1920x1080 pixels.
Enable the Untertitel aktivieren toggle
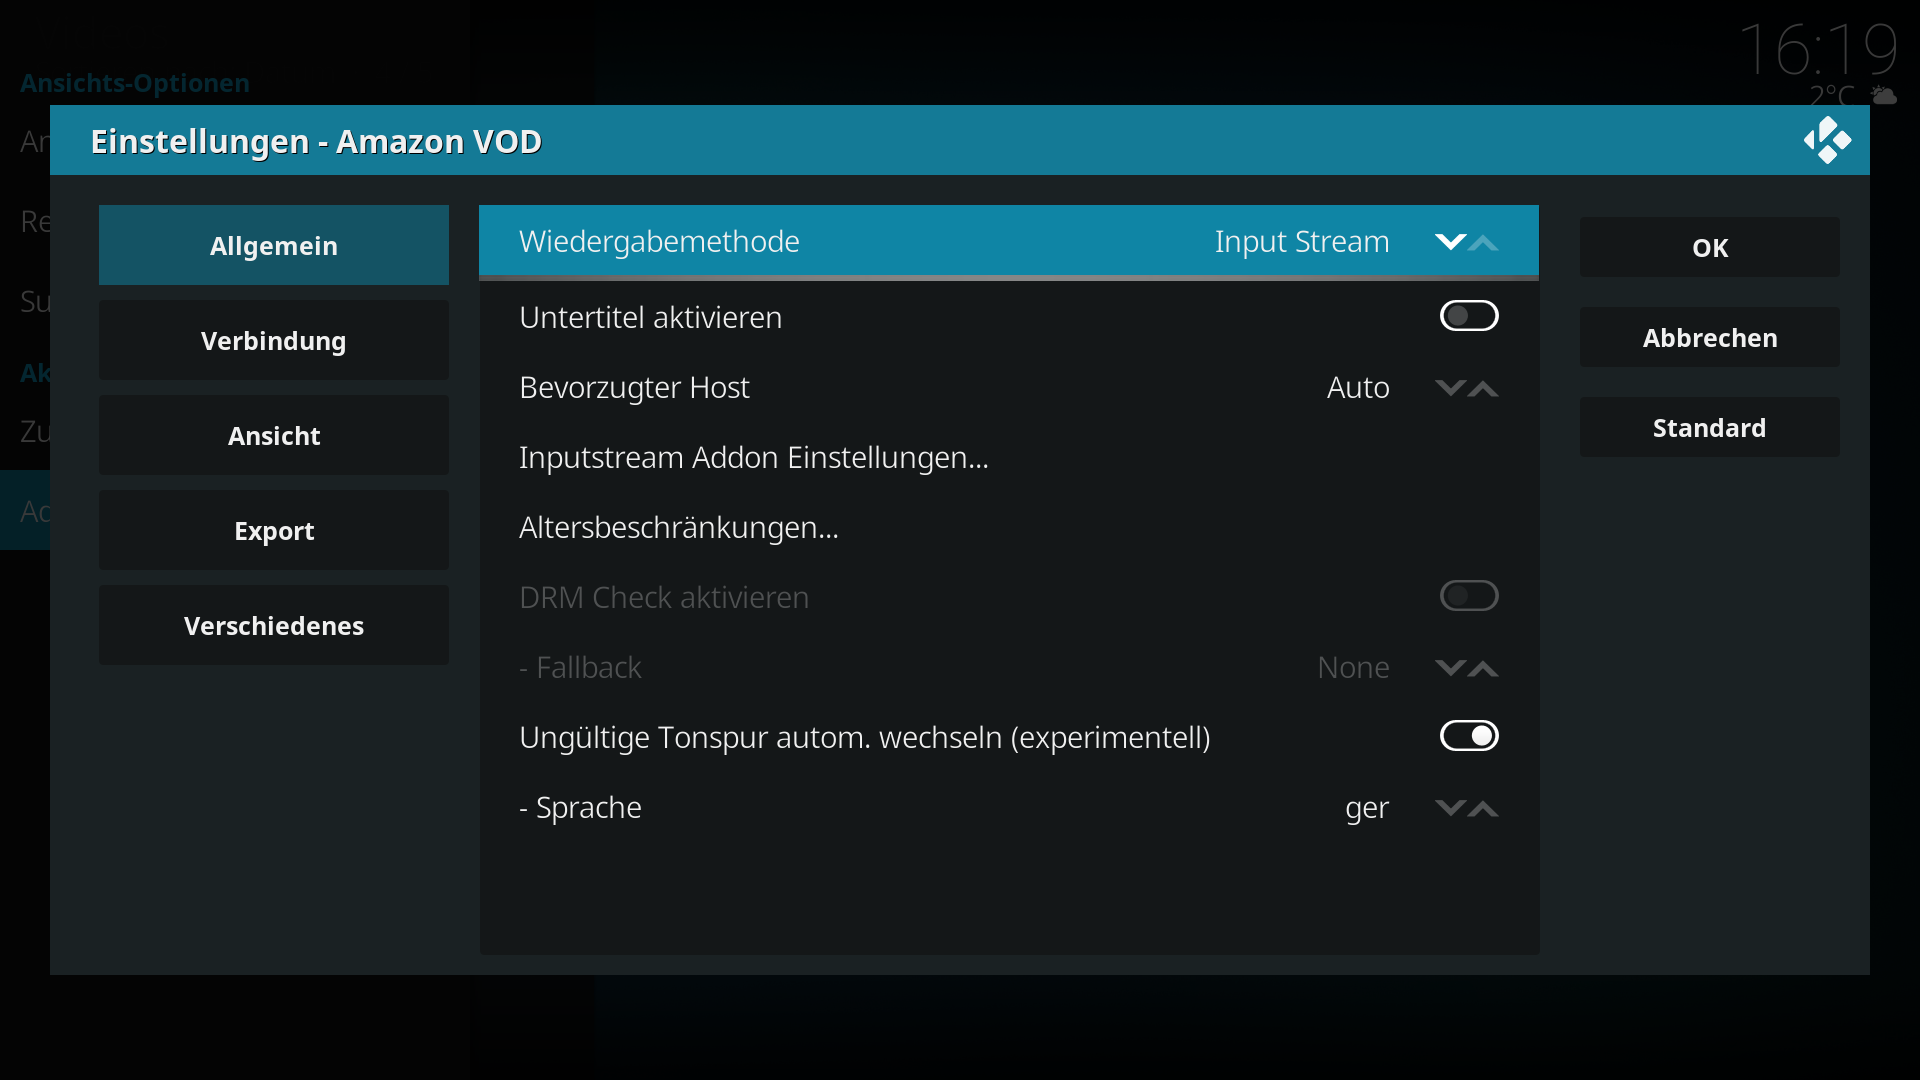coord(1469,316)
